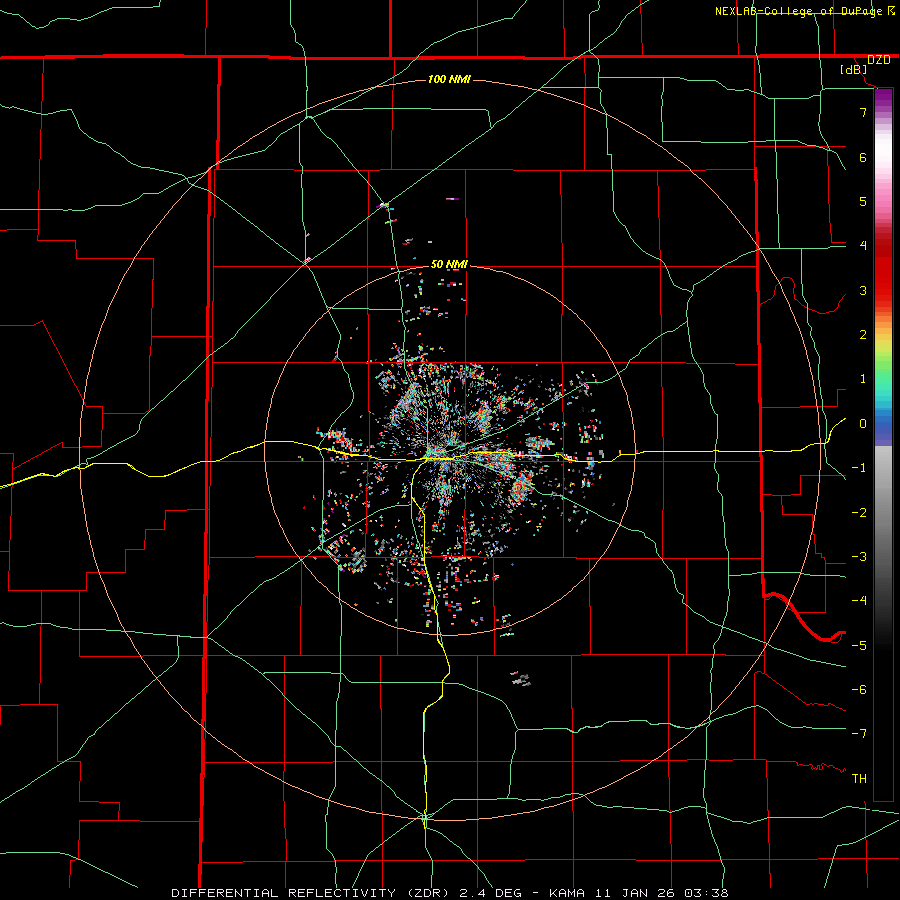Click the -7 value on color scale
The image size is (900, 900).
[x=859, y=734]
